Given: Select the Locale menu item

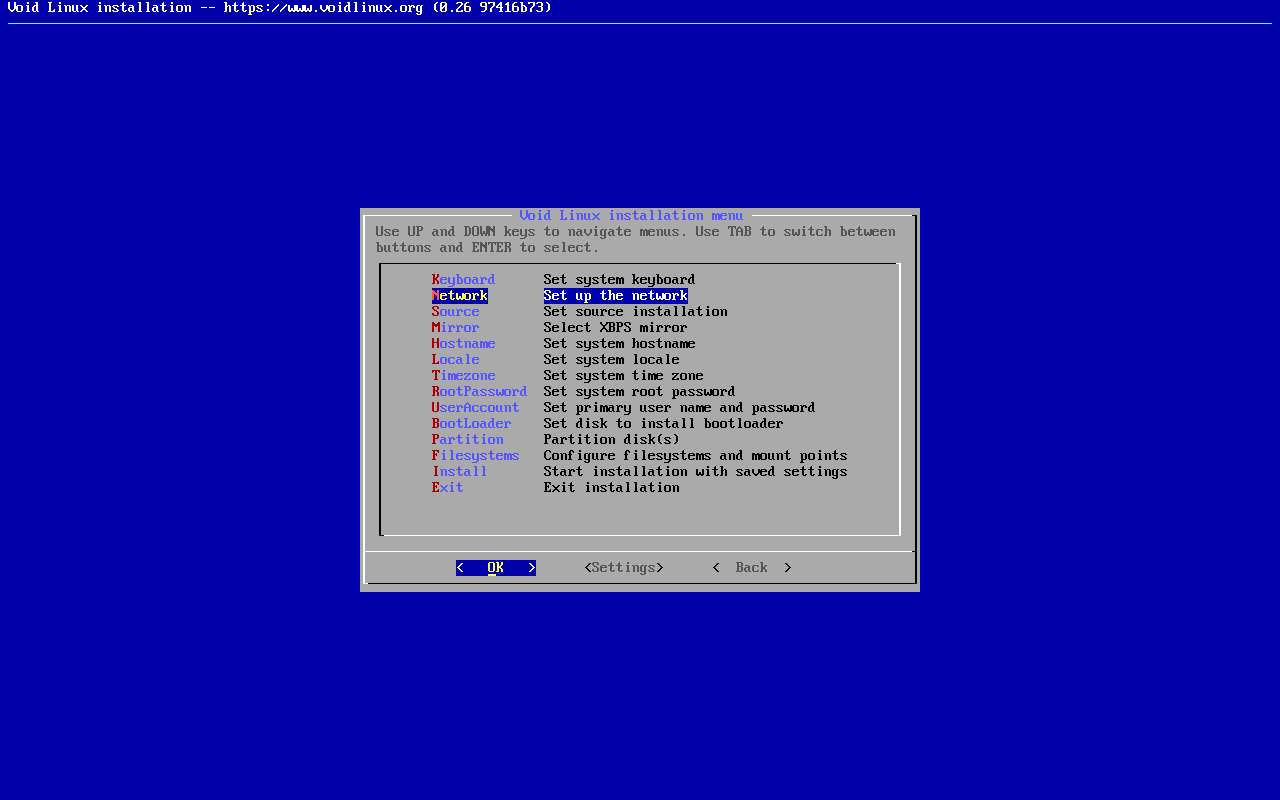Looking at the screenshot, I should [455, 360].
